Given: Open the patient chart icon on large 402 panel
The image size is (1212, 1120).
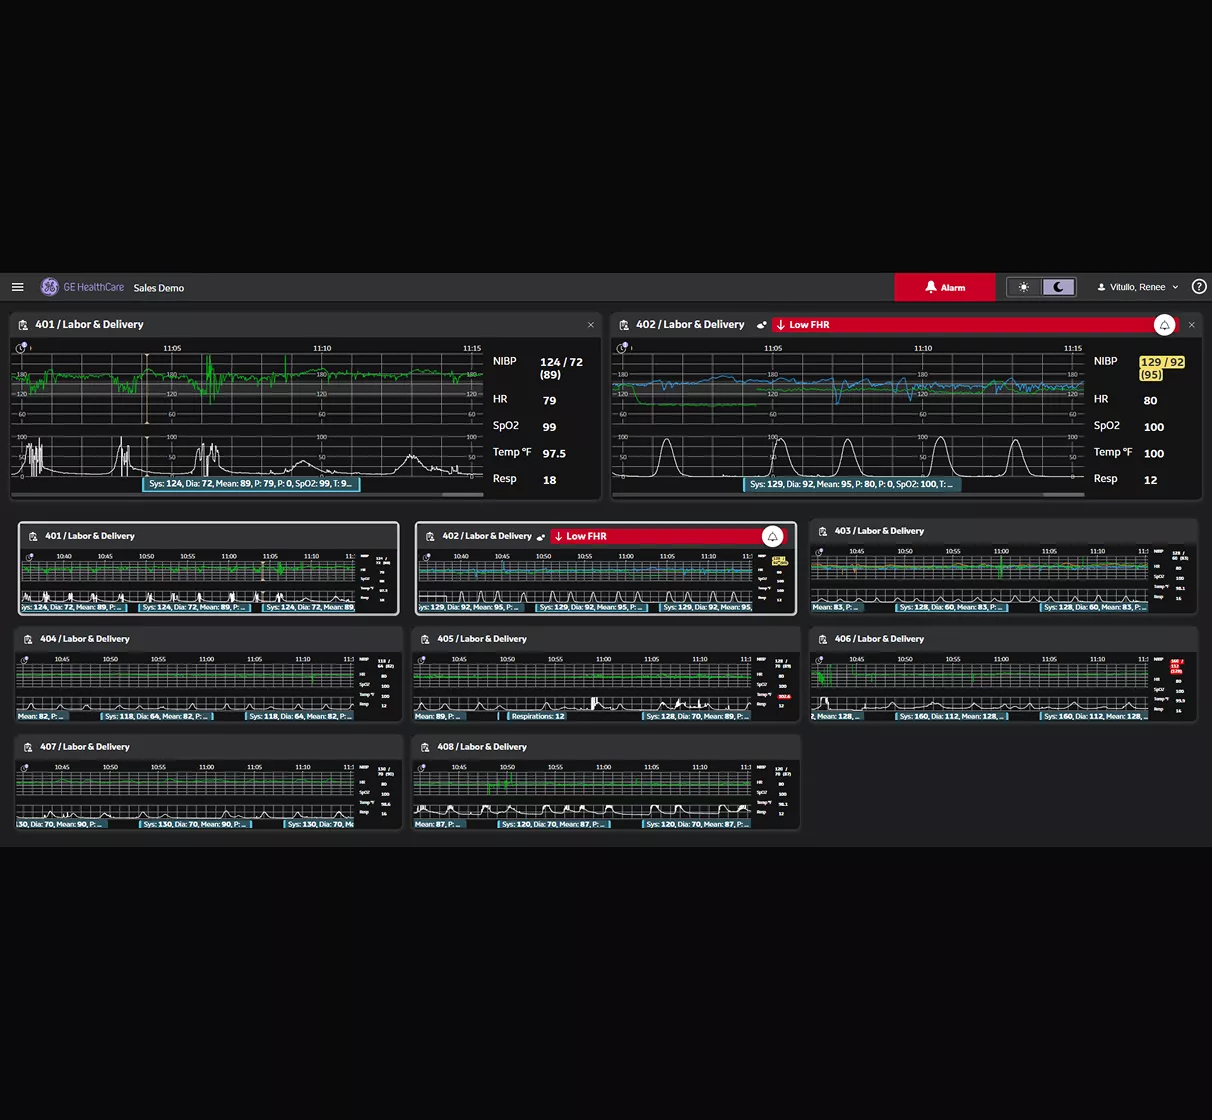Looking at the screenshot, I should (x=624, y=325).
